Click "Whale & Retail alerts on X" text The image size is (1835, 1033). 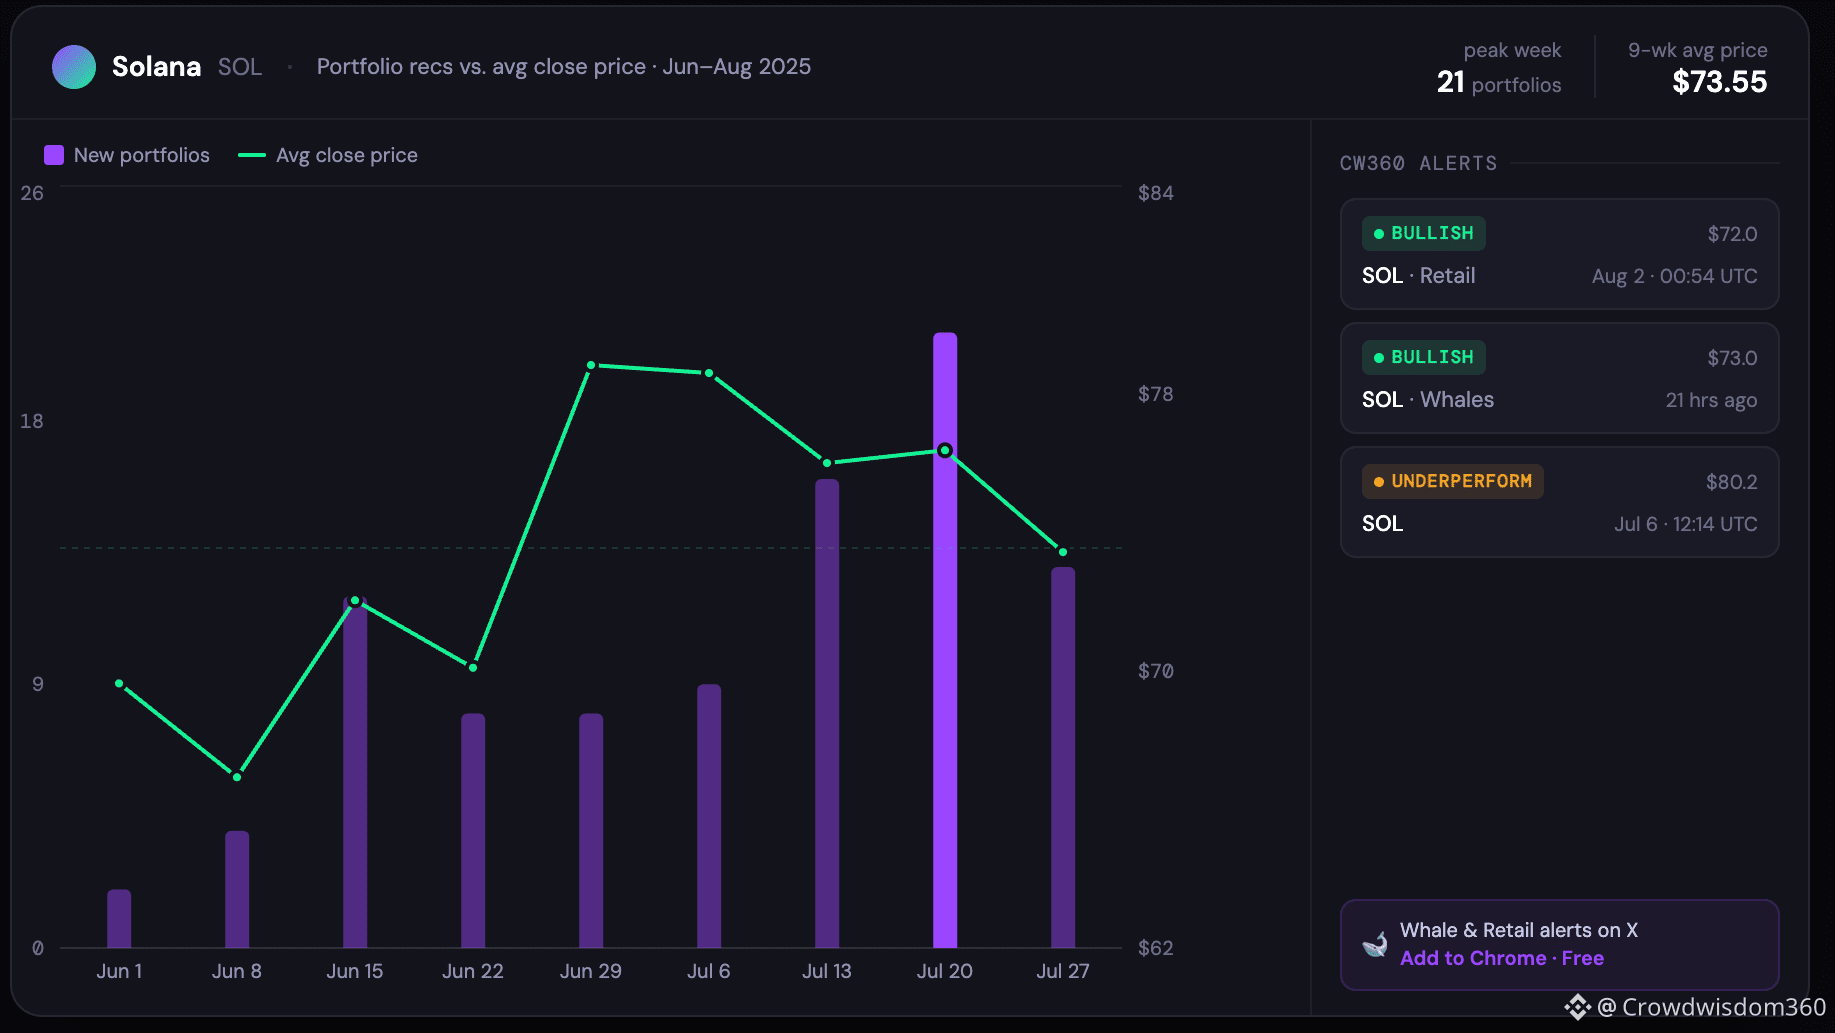[1519, 930]
